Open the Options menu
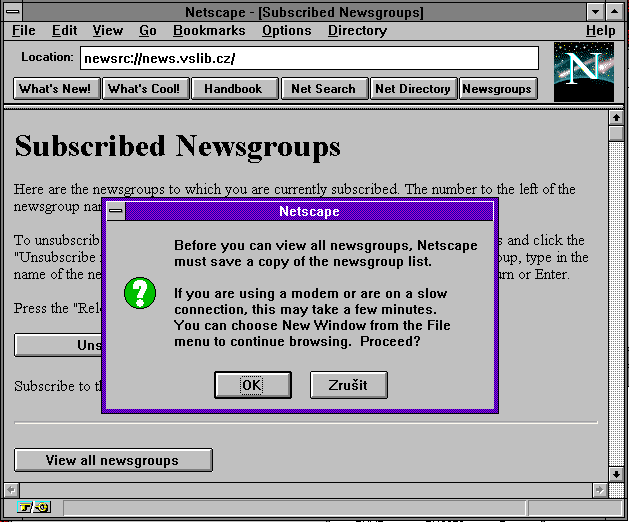Screen dimensions: 629x522 pyautogui.click(x=286, y=30)
